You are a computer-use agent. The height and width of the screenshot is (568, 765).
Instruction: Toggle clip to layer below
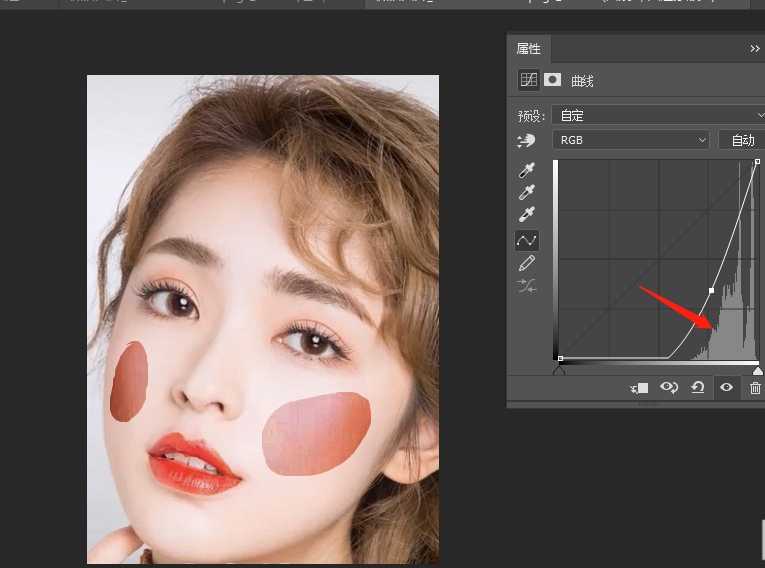(640, 388)
